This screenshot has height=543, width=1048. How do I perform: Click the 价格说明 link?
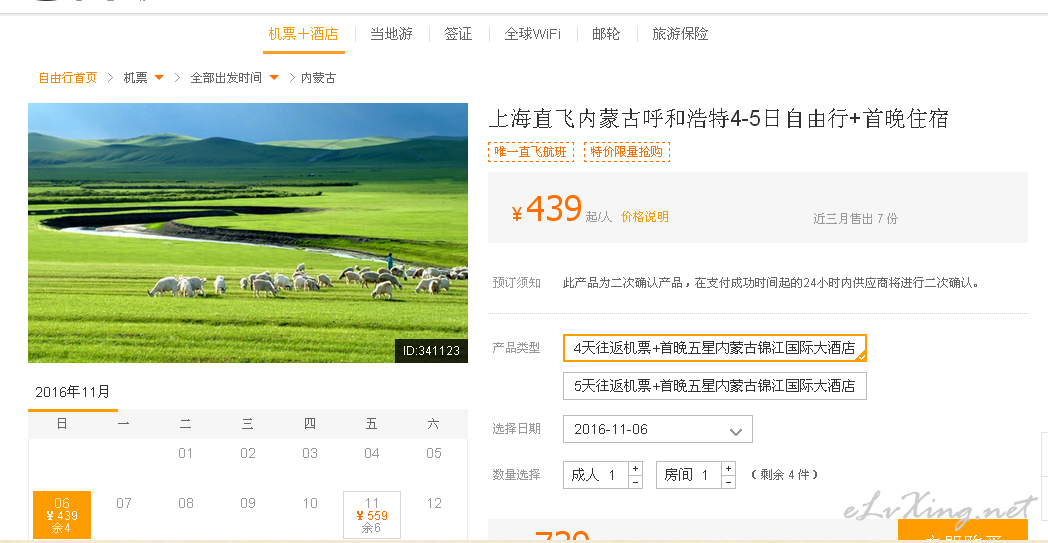(x=644, y=217)
